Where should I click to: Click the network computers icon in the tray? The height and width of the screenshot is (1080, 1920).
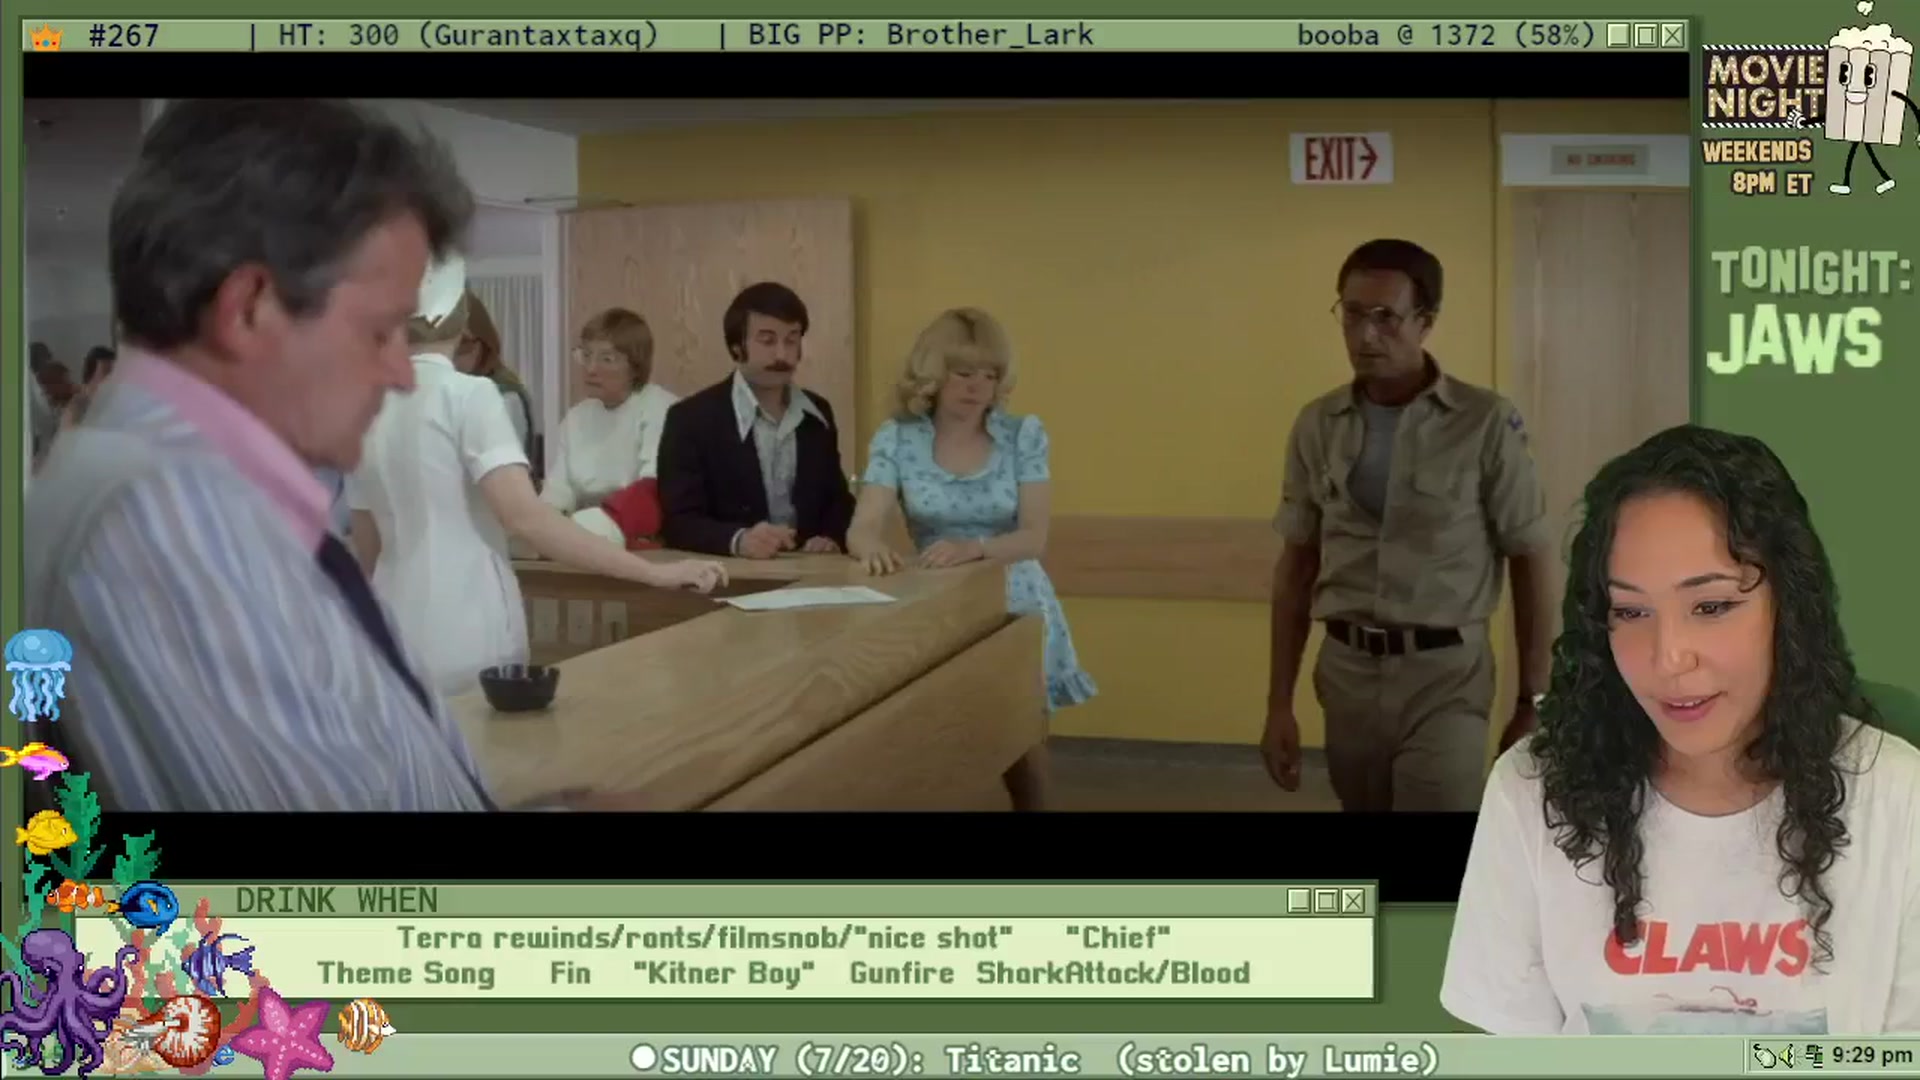pyautogui.click(x=1815, y=1056)
